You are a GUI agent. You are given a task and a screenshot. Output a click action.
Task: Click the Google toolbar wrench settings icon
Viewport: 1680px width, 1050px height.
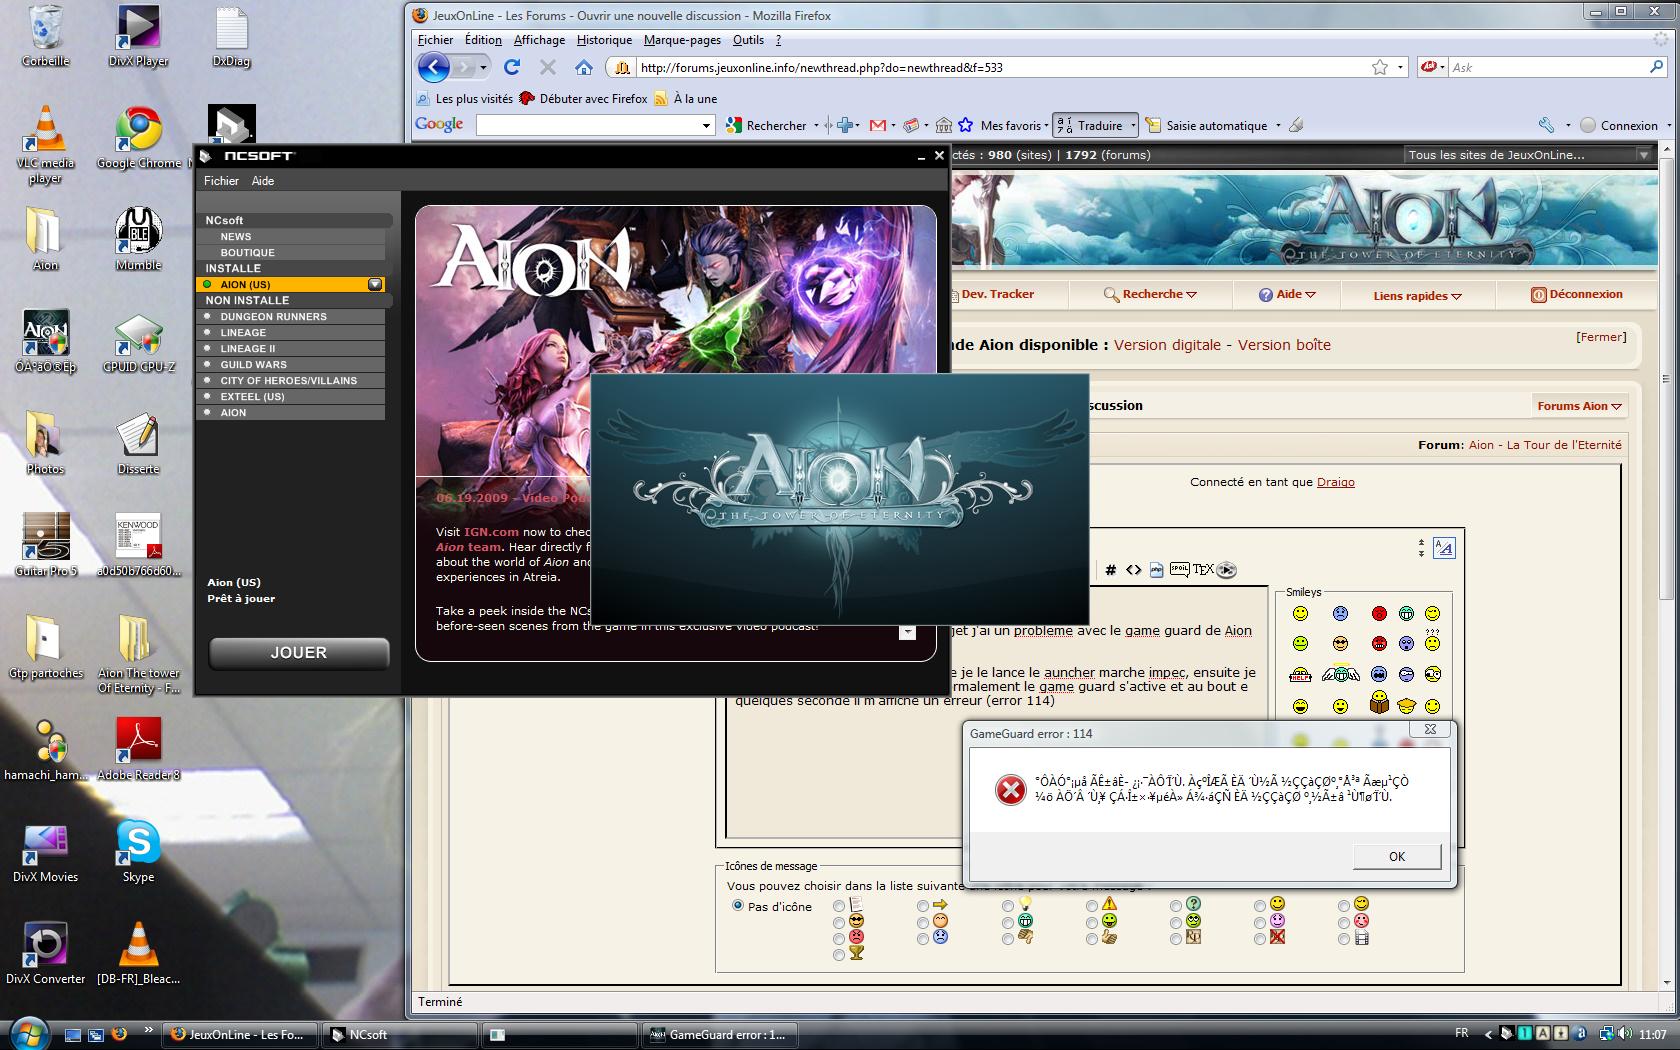click(1546, 125)
